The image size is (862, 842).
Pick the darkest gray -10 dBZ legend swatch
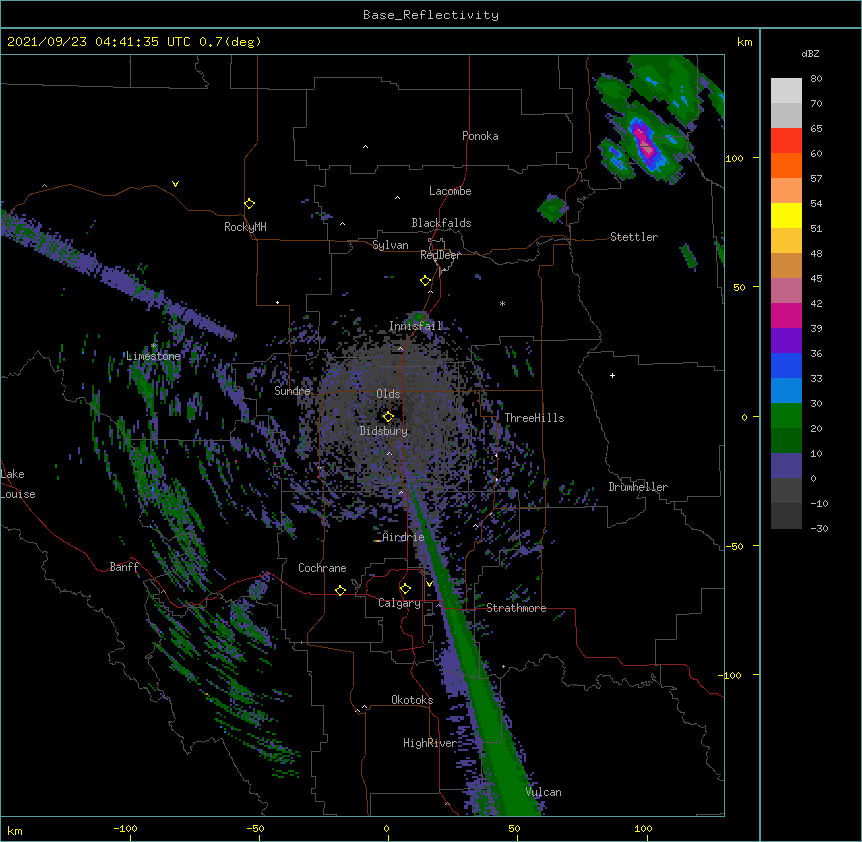786,516
